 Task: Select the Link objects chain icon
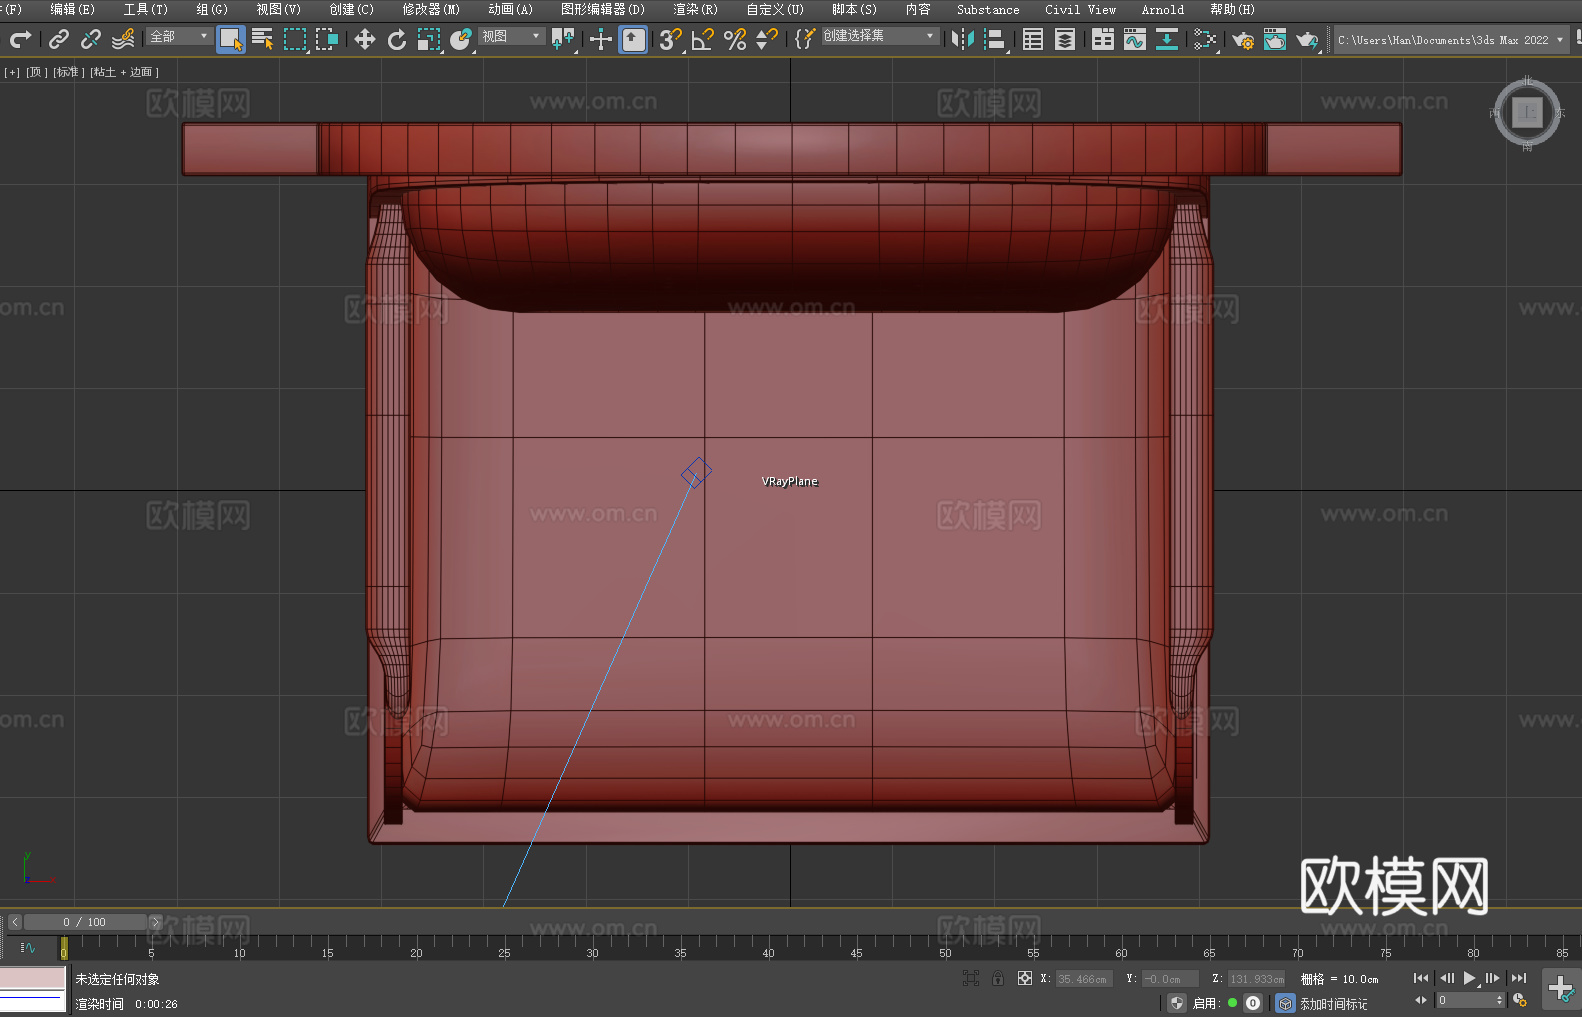coord(59,39)
